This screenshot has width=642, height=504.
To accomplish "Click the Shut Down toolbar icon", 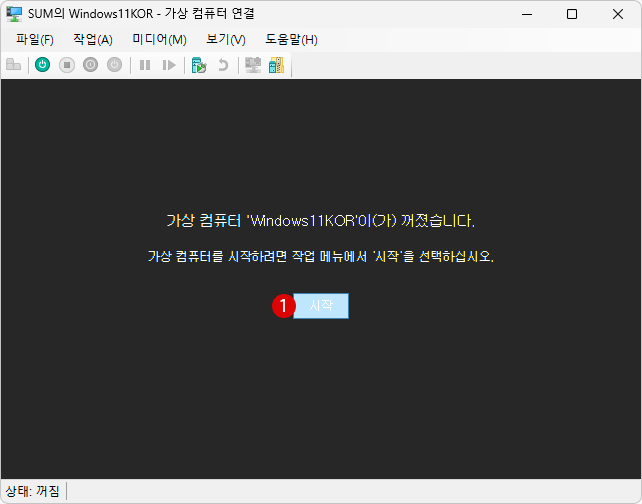I will (90, 65).
